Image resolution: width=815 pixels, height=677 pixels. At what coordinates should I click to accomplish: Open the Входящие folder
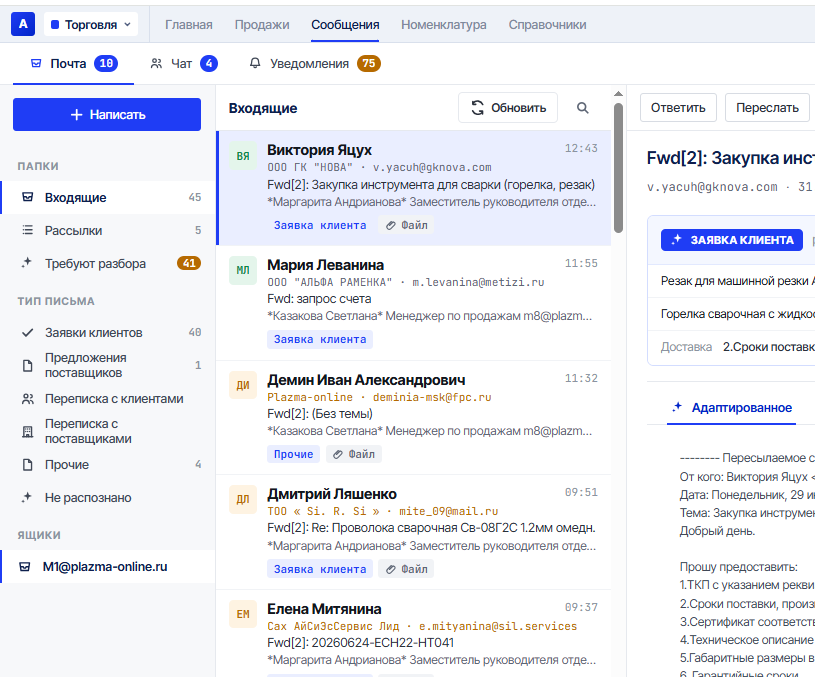[108, 198]
